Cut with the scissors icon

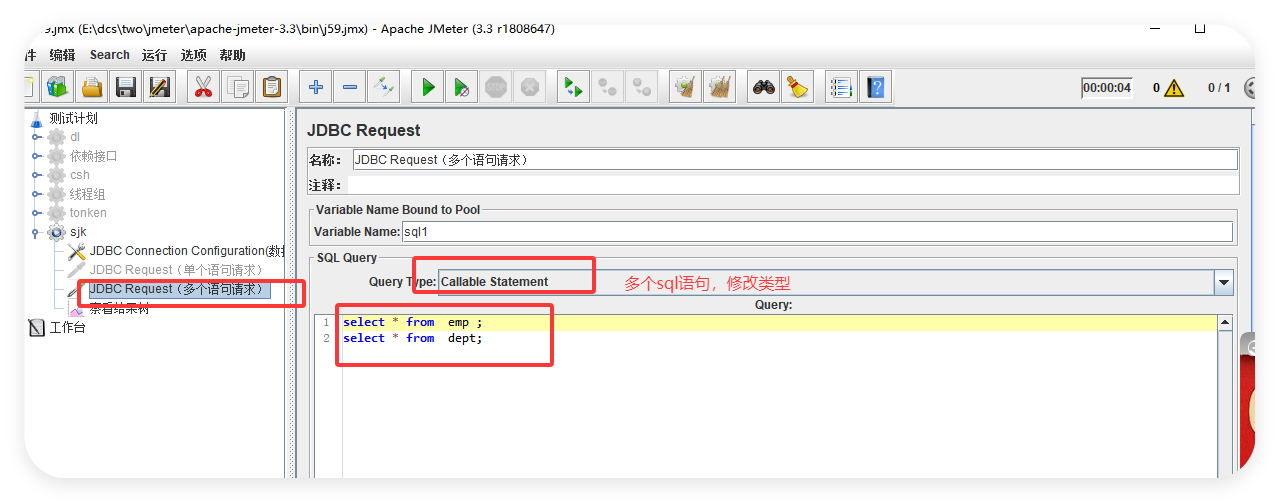point(203,87)
